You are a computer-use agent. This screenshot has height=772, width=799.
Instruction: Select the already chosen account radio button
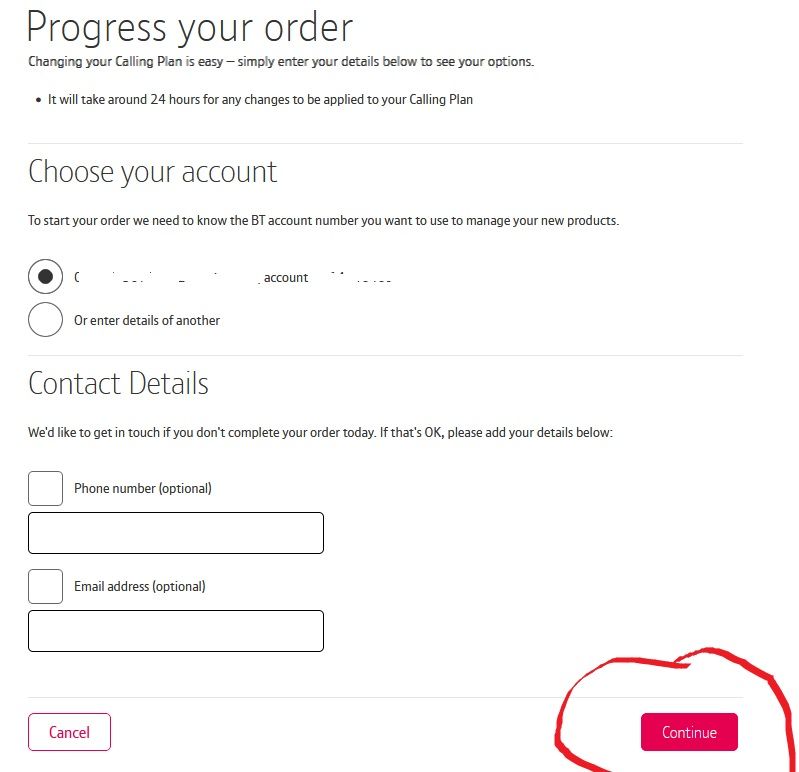pos(45,277)
